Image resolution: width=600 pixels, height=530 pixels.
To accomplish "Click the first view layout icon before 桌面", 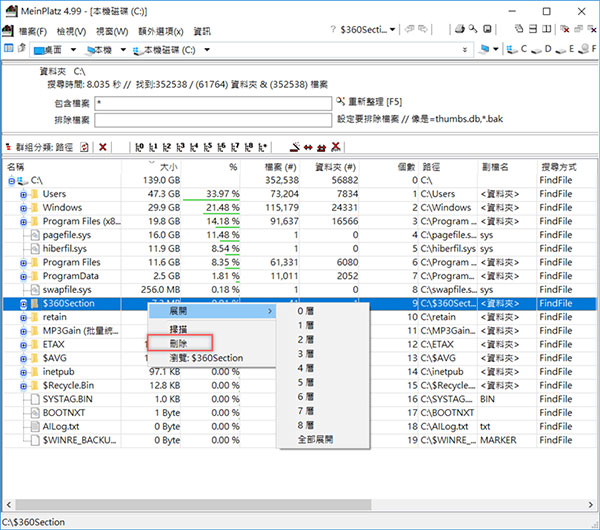I will pyautogui.click(x=9, y=48).
